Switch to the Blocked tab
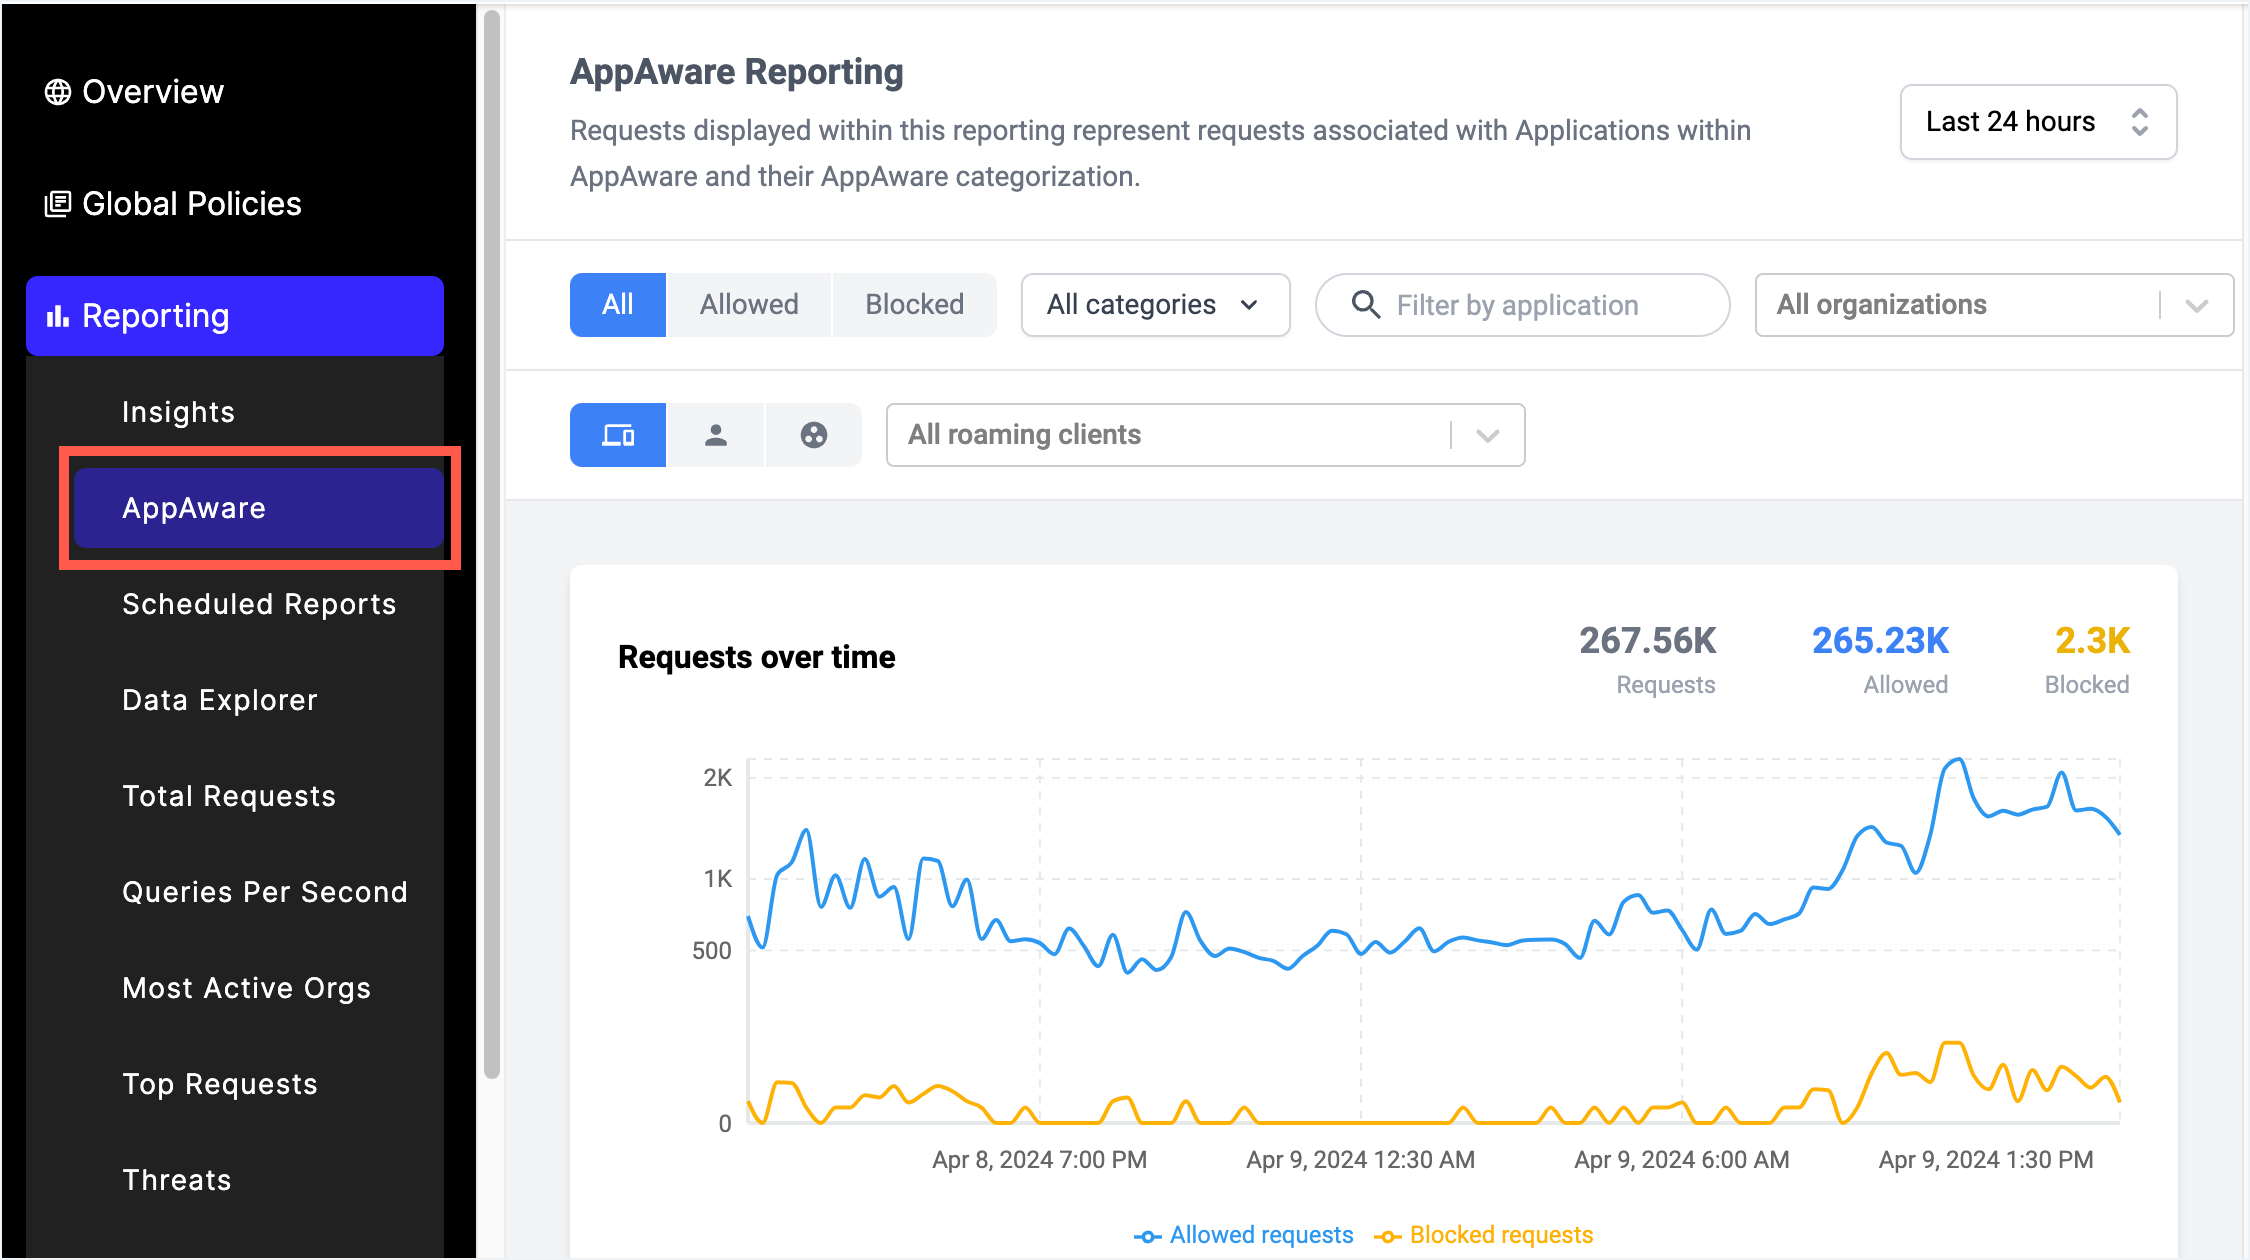The height and width of the screenshot is (1260, 2250). click(x=913, y=304)
